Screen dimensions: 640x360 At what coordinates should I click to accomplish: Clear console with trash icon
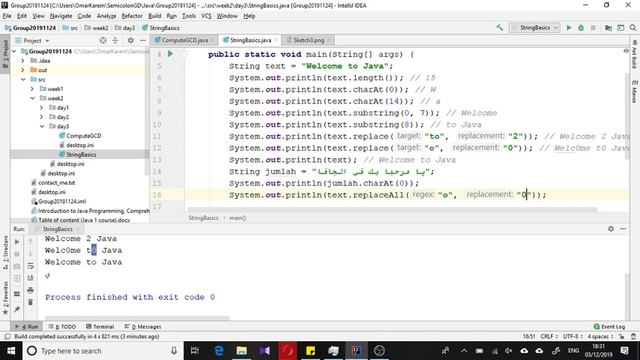(30, 302)
